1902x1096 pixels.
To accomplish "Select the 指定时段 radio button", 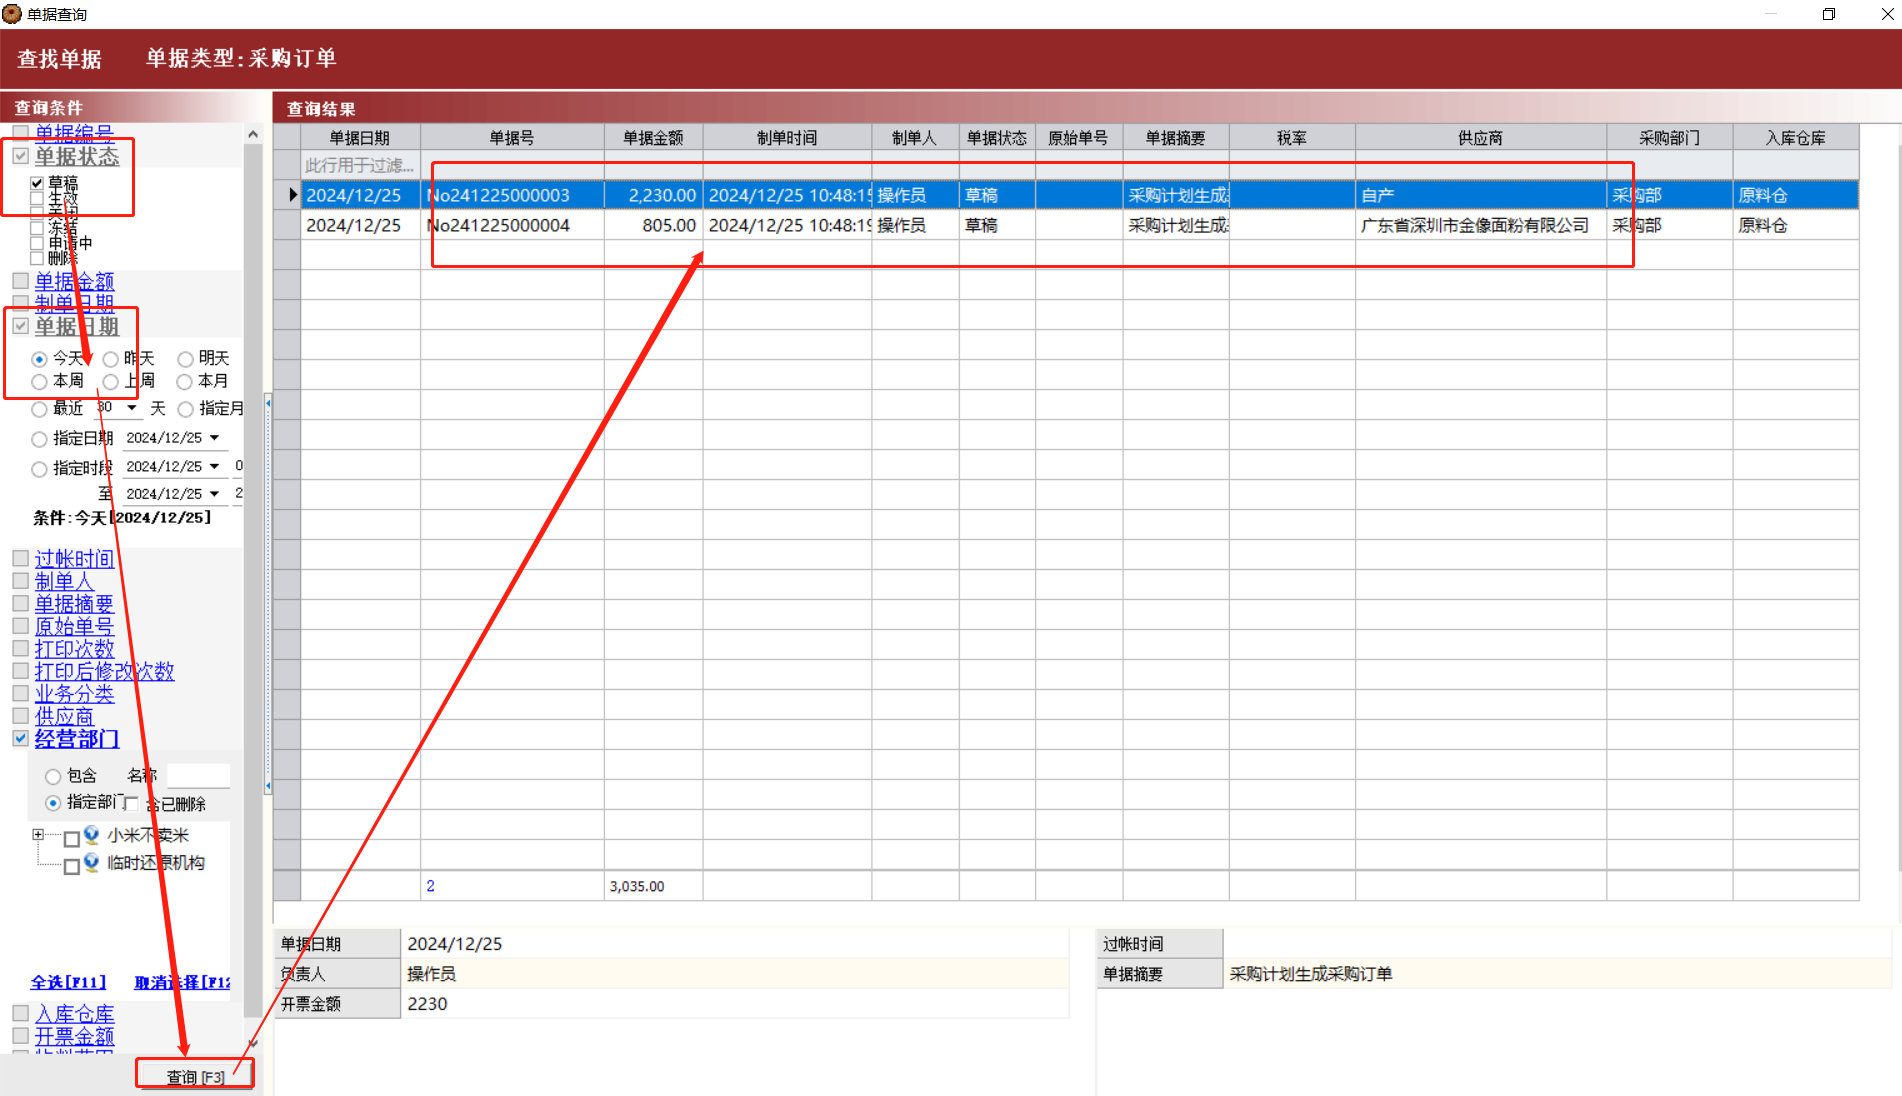I will click(39, 469).
